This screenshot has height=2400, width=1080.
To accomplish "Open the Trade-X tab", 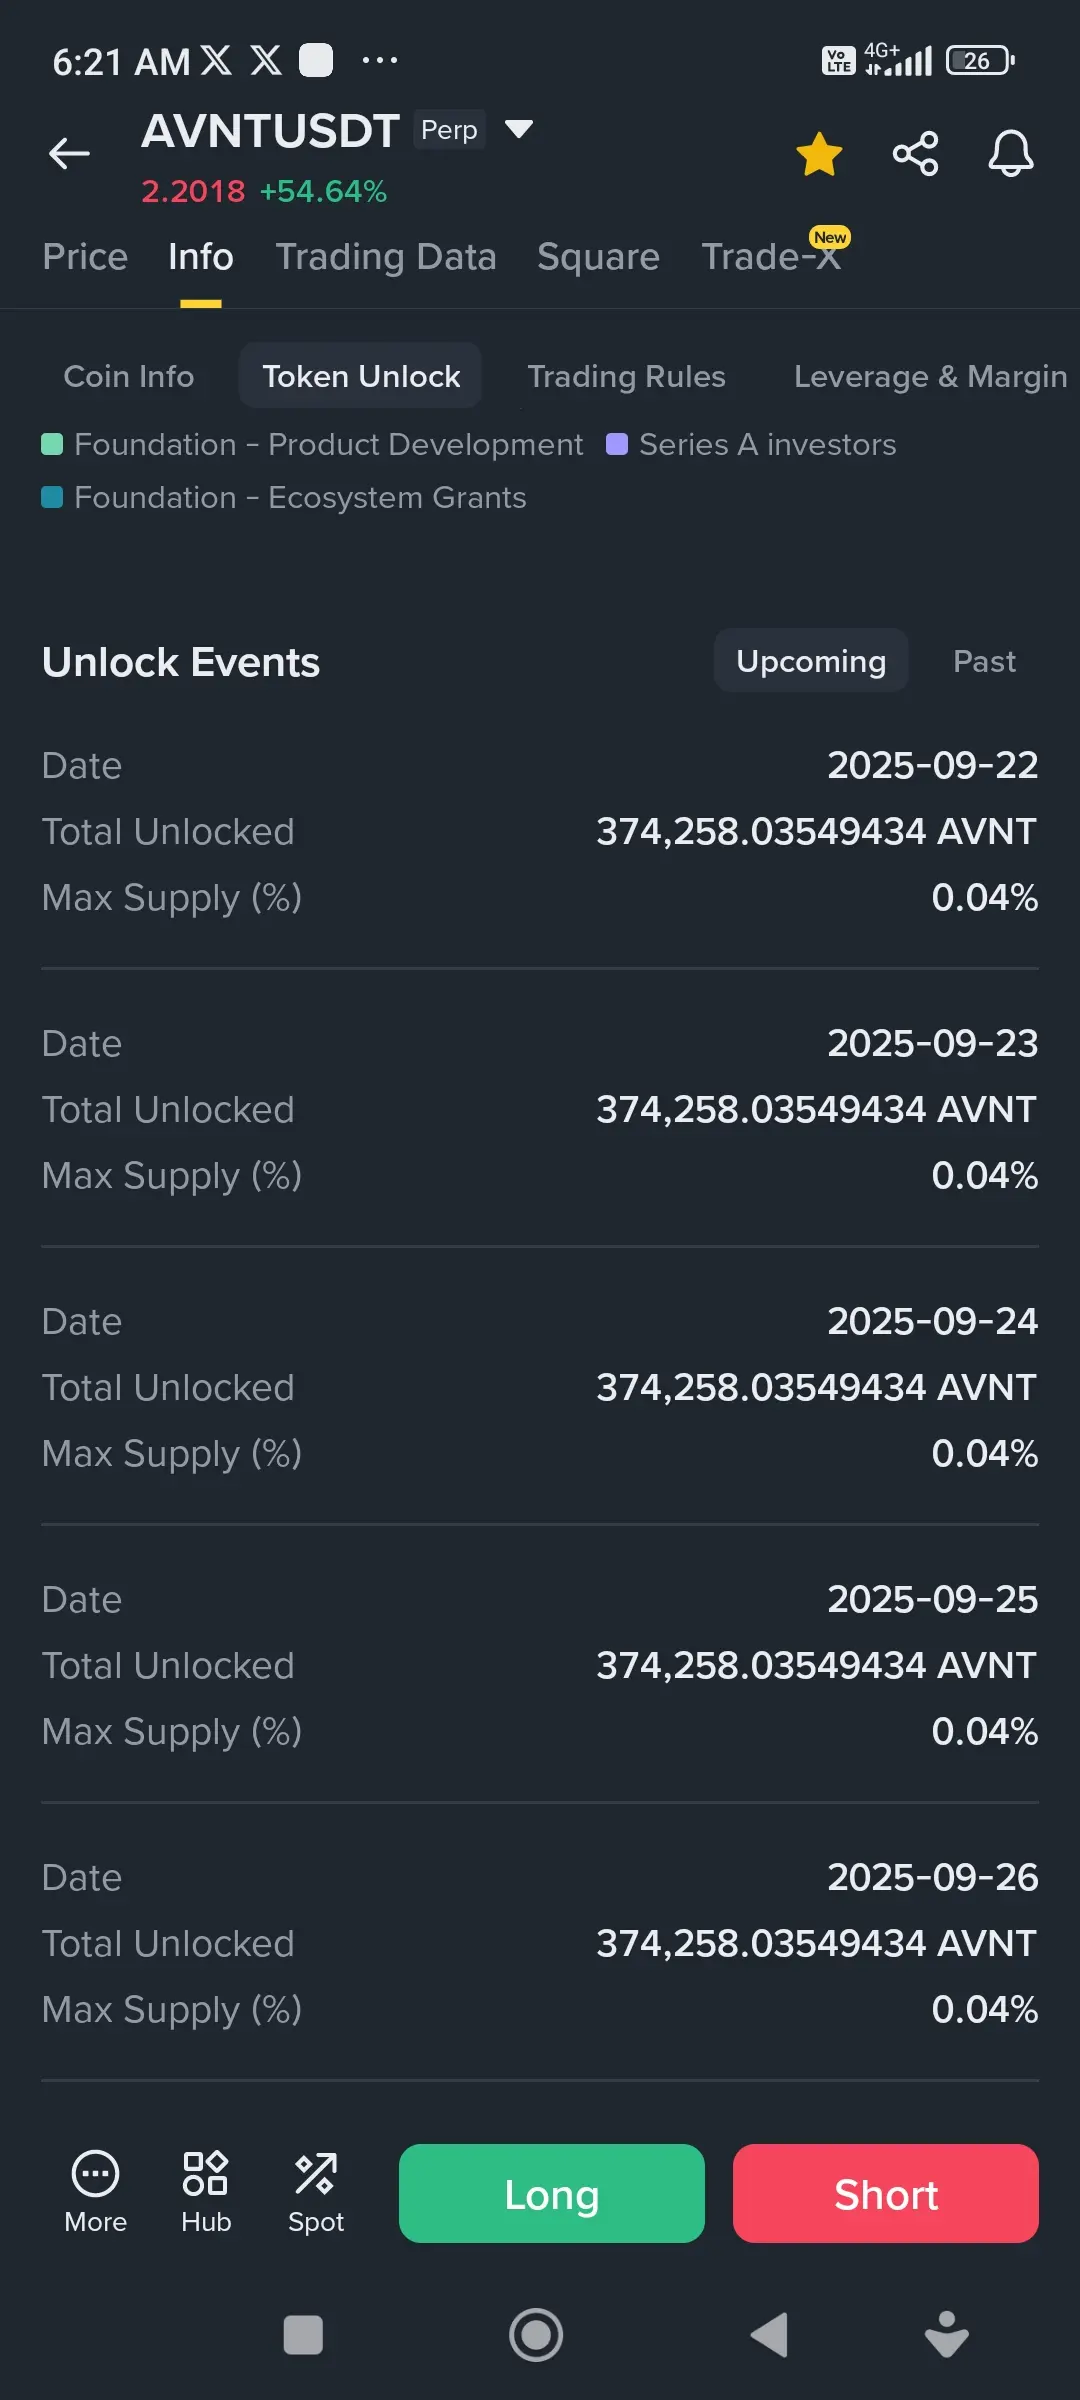I will tap(771, 257).
